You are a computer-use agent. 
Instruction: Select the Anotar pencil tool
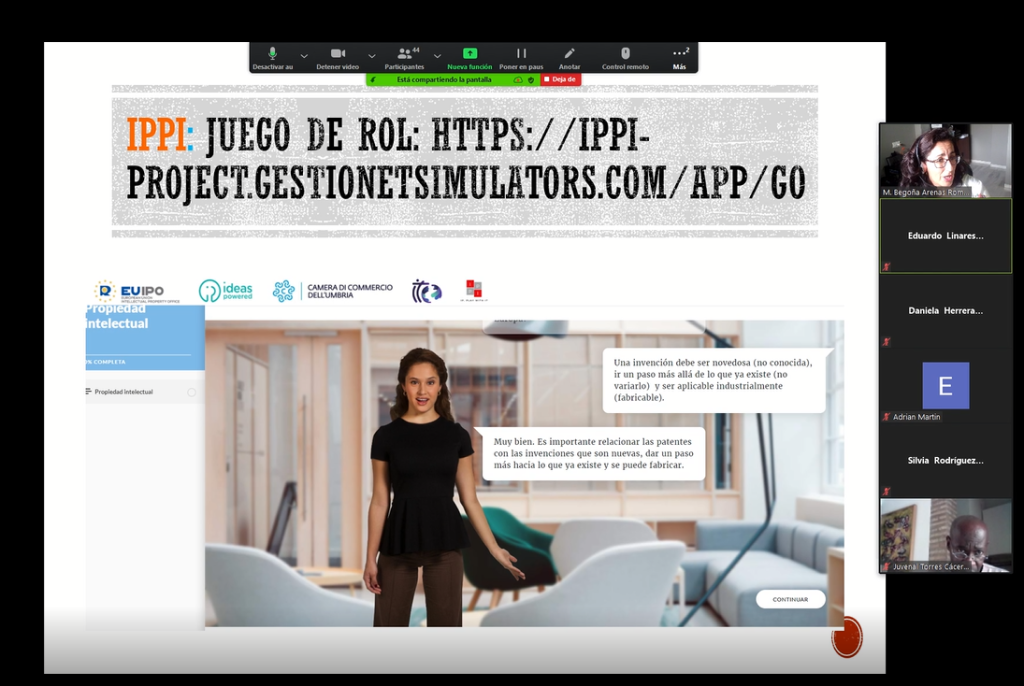point(569,54)
